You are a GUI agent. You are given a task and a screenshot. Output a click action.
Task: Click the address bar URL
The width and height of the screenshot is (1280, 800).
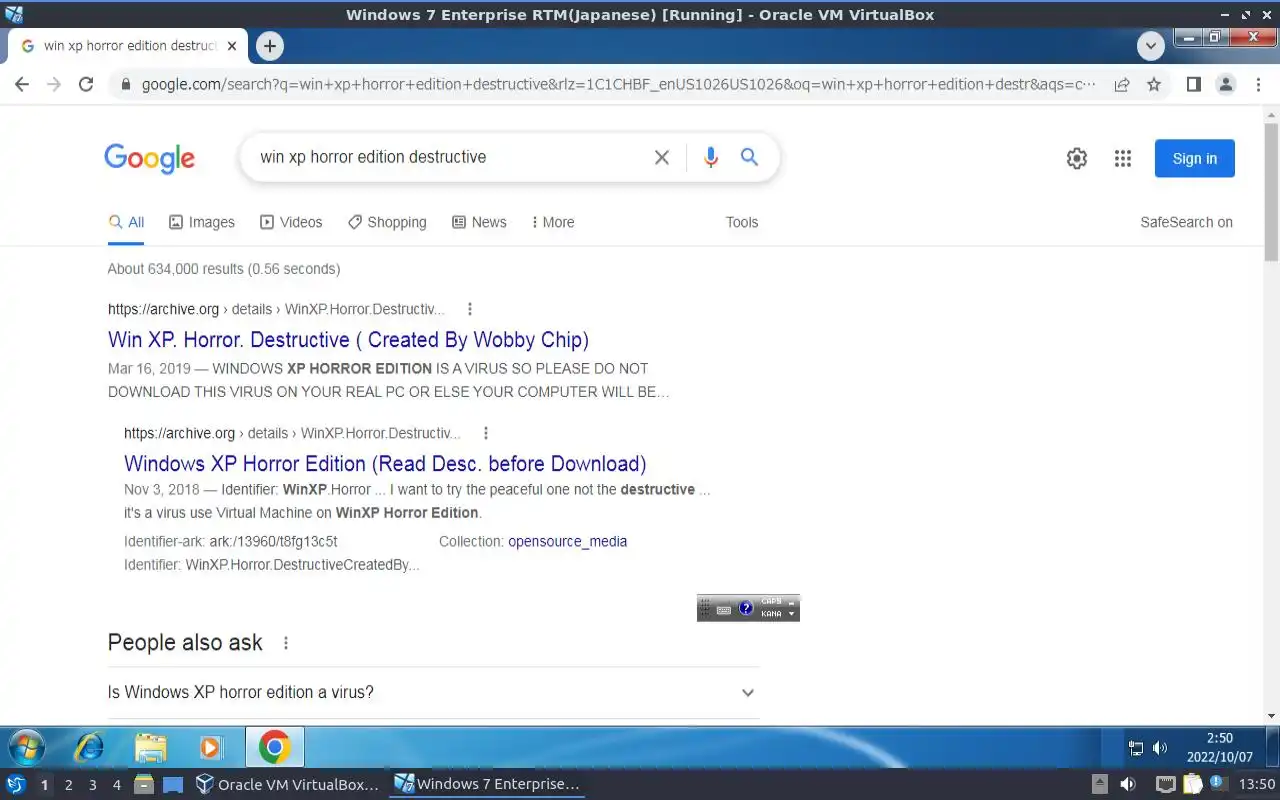(618, 85)
